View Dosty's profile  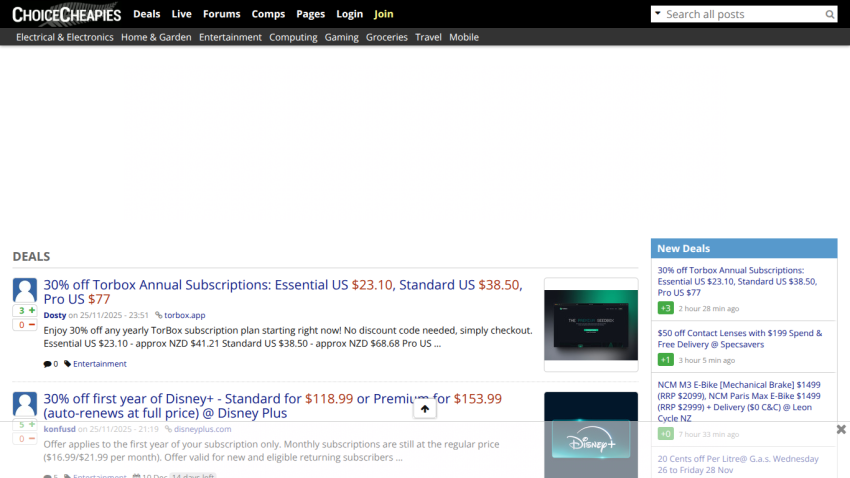[x=55, y=315]
